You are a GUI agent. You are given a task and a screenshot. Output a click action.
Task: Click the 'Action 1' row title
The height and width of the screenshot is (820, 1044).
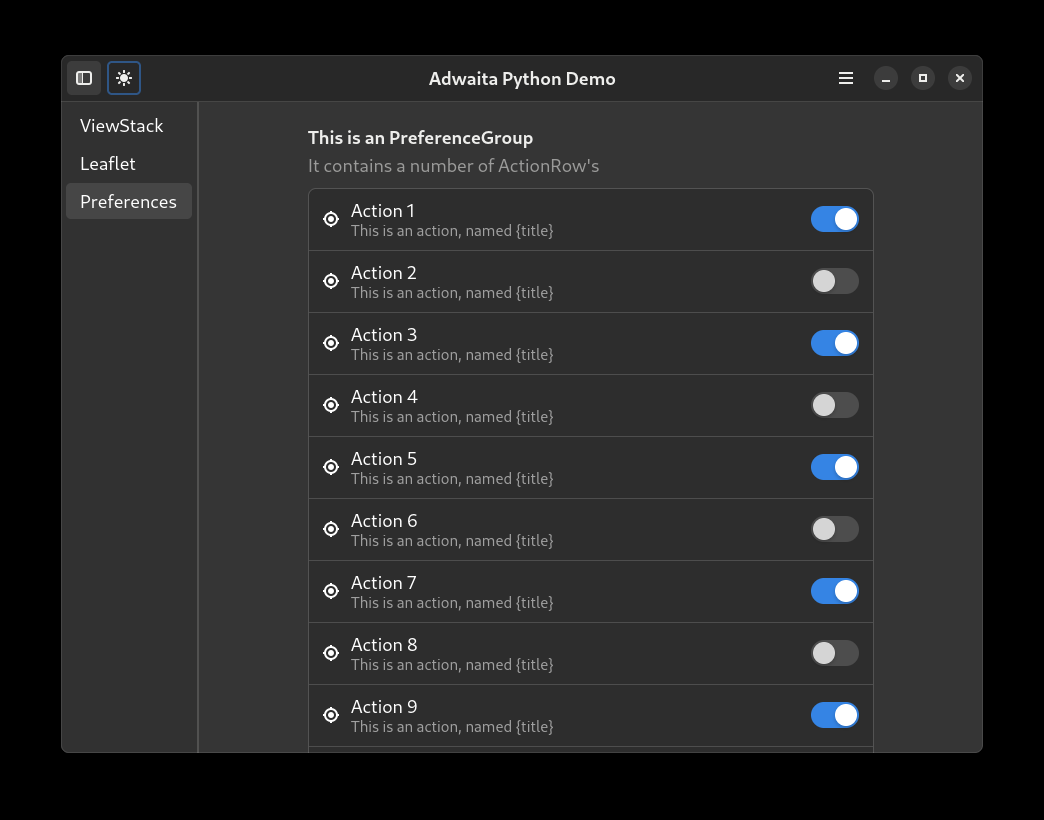click(383, 211)
